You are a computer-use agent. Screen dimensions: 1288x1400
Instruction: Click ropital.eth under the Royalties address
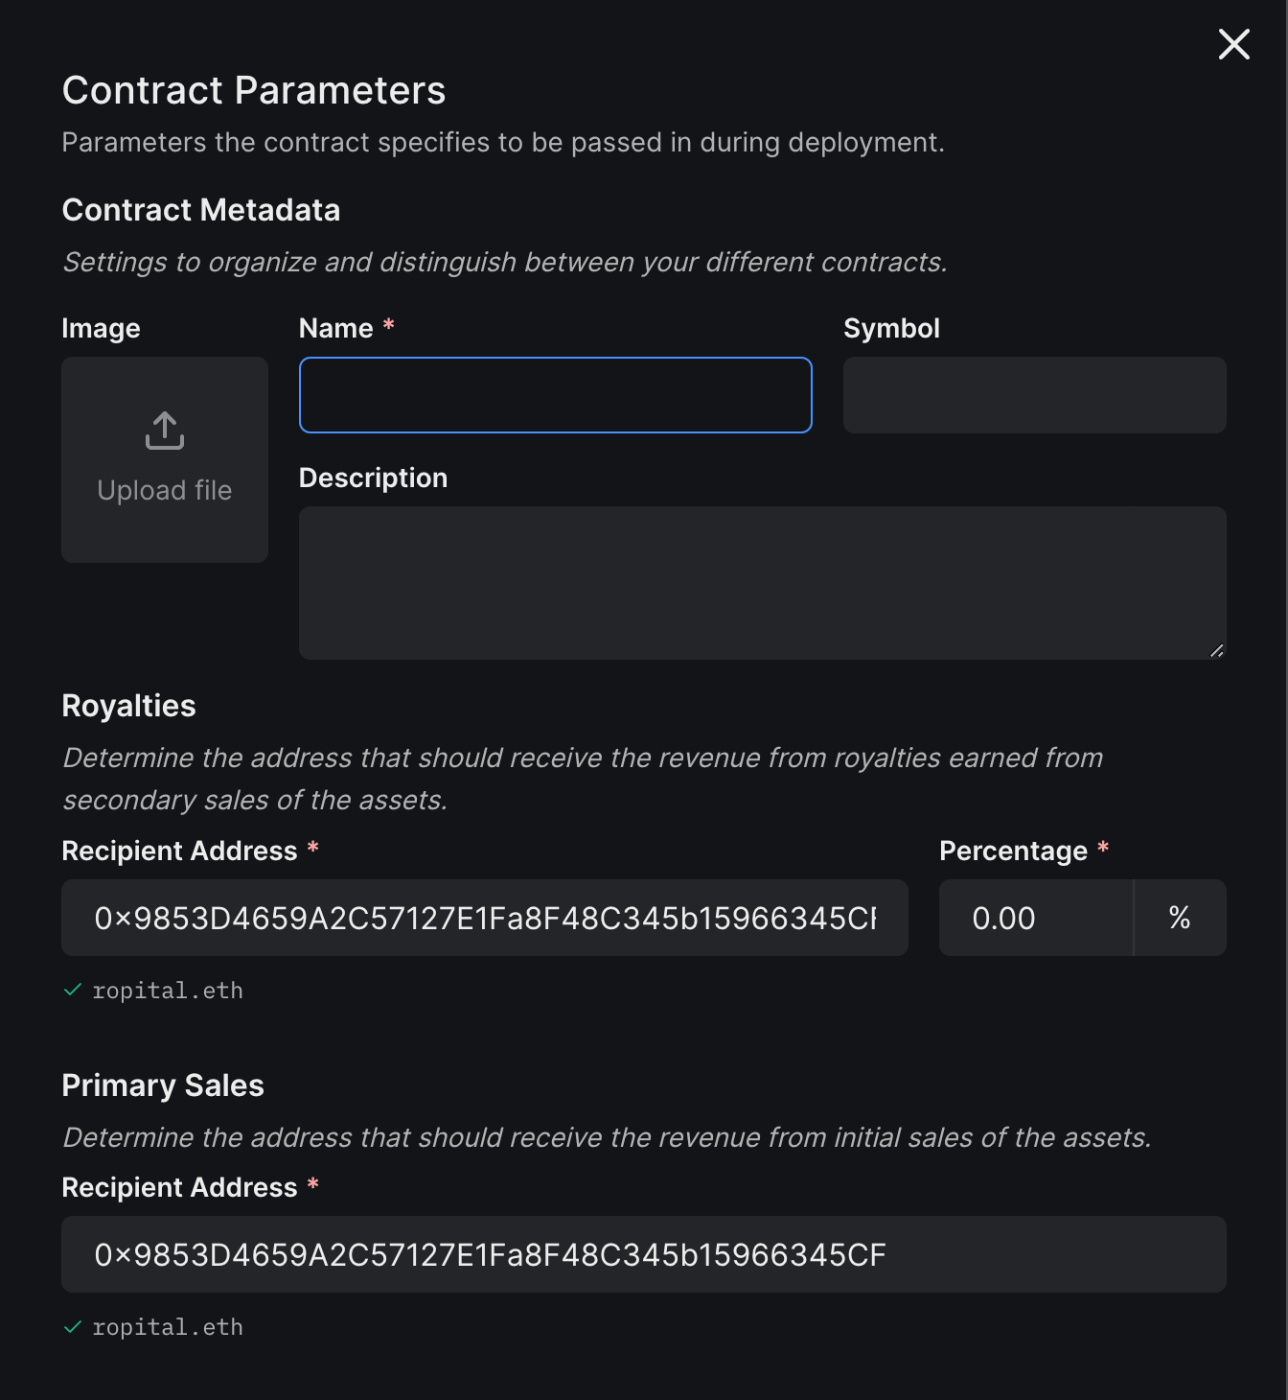point(168,991)
